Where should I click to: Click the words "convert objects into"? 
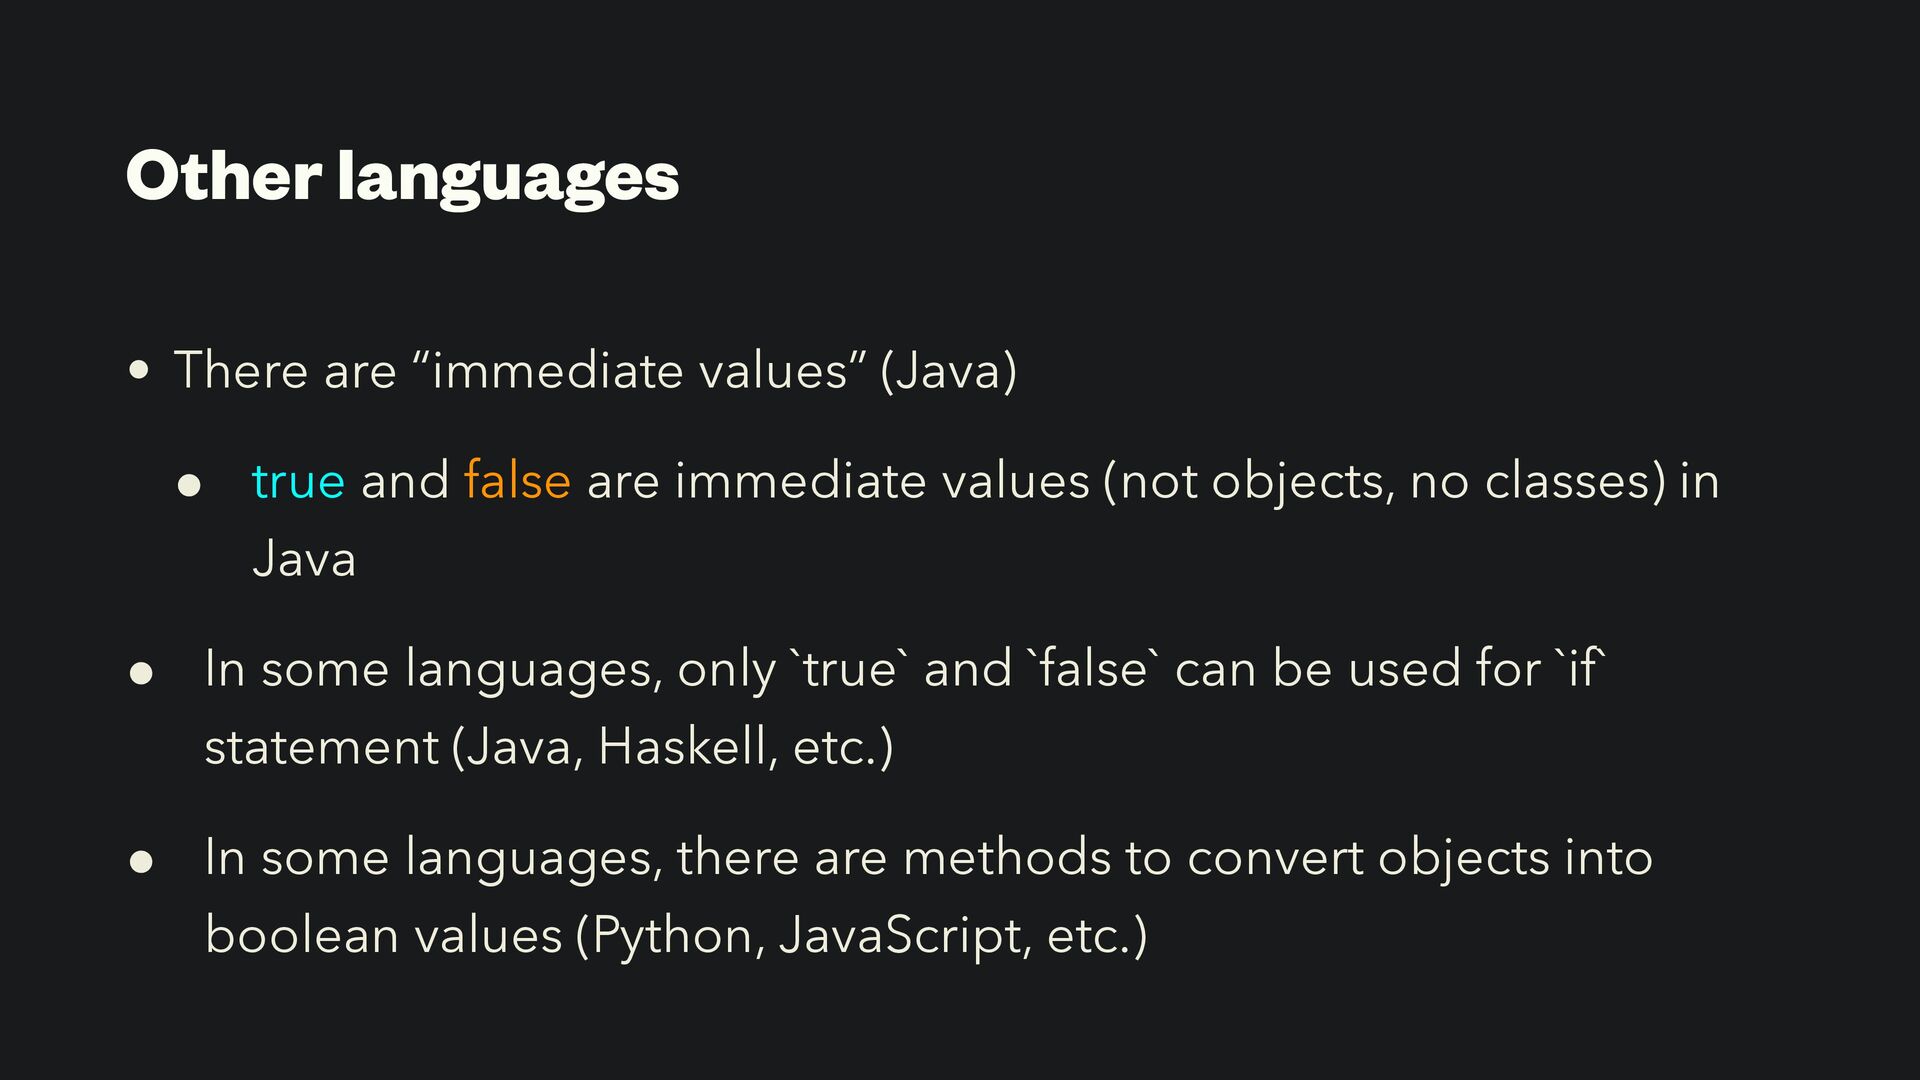1420,859
